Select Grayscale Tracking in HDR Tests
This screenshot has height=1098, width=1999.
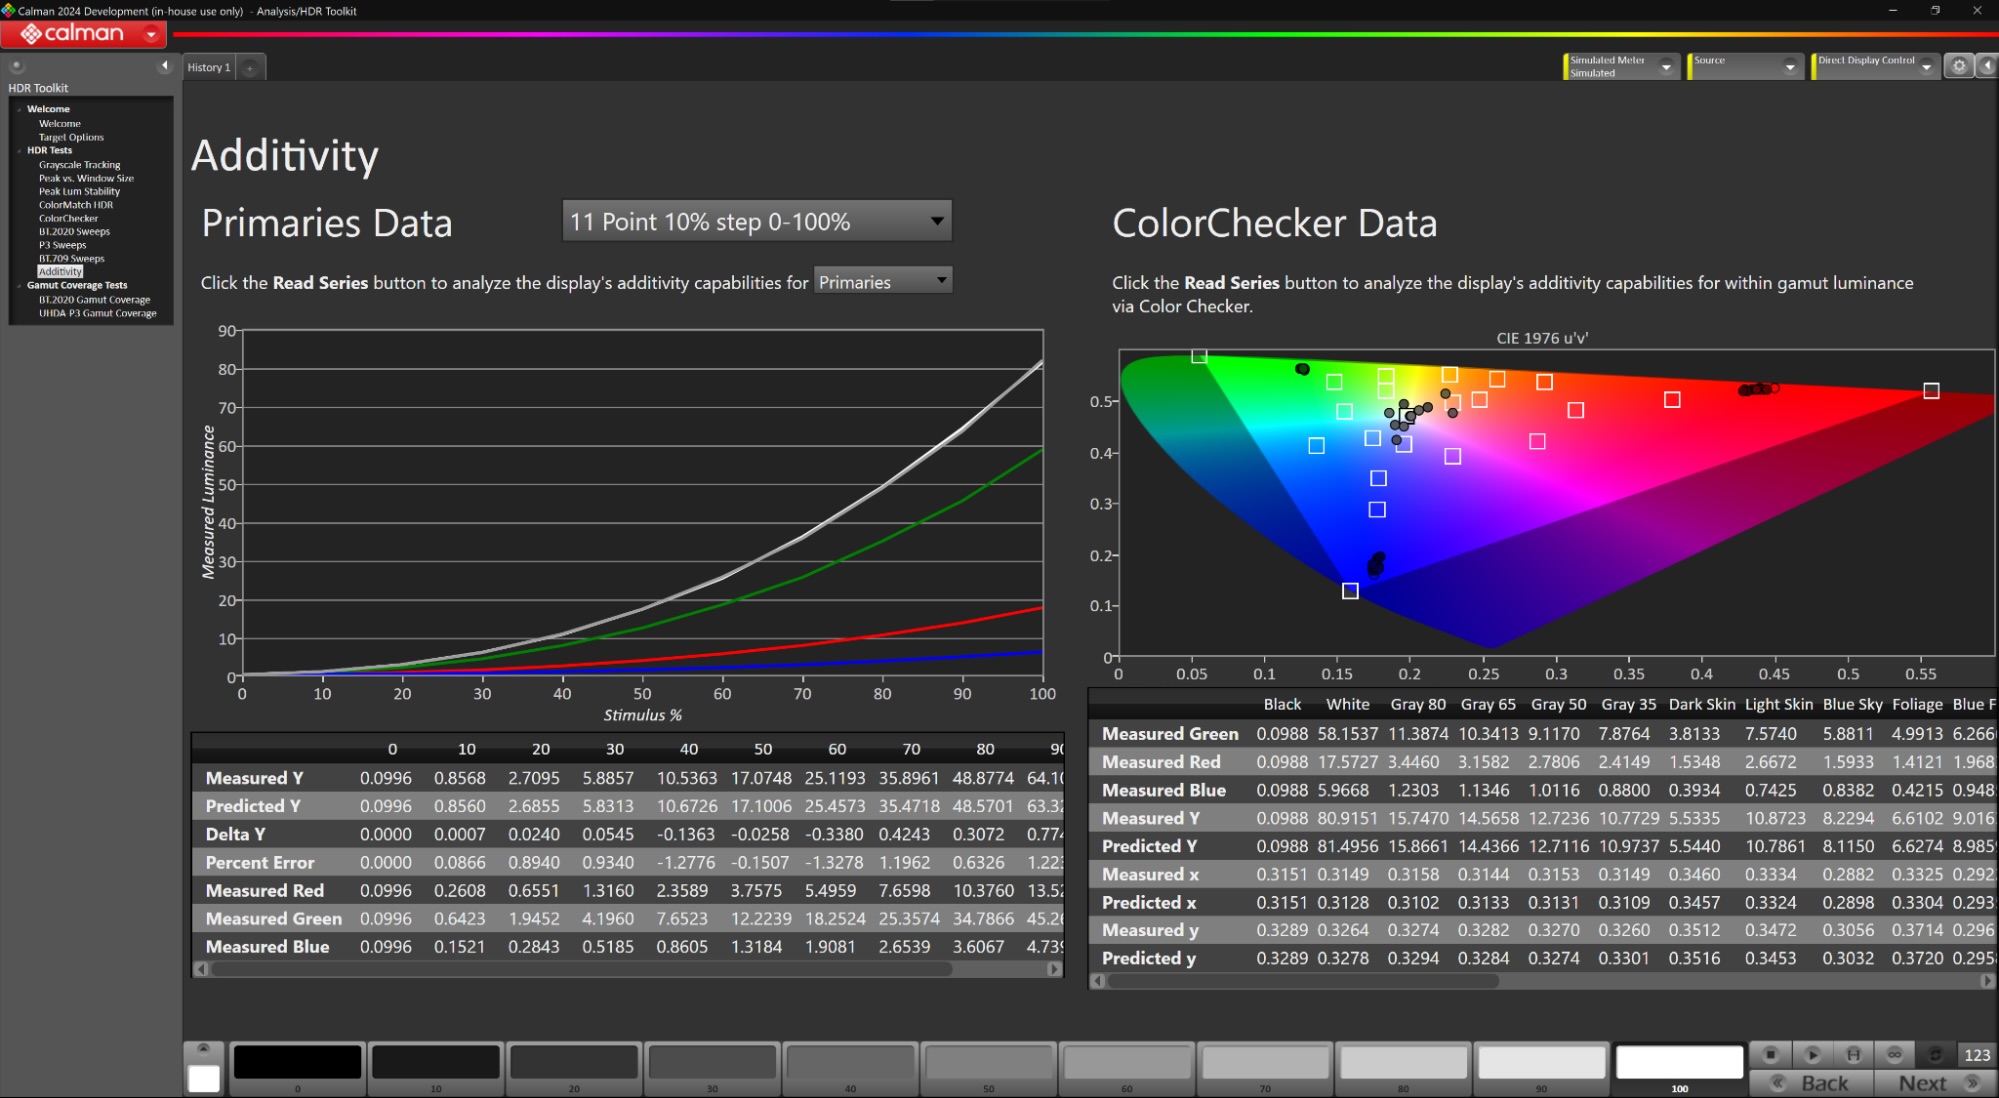pyautogui.click(x=79, y=164)
